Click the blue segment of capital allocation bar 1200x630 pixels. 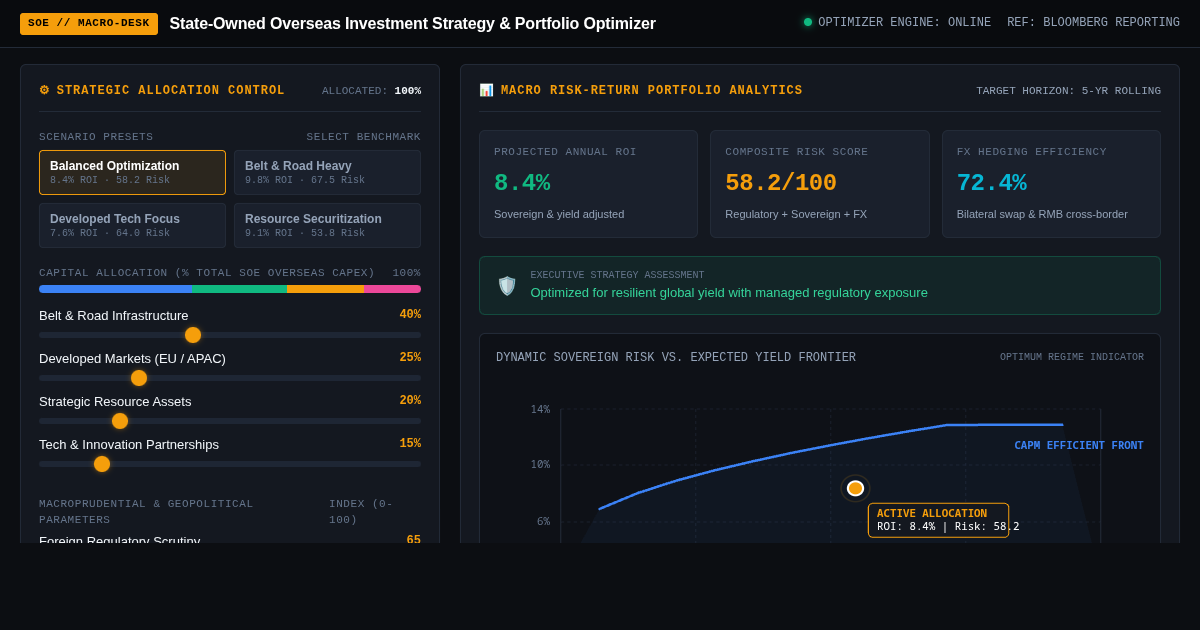coord(115,289)
